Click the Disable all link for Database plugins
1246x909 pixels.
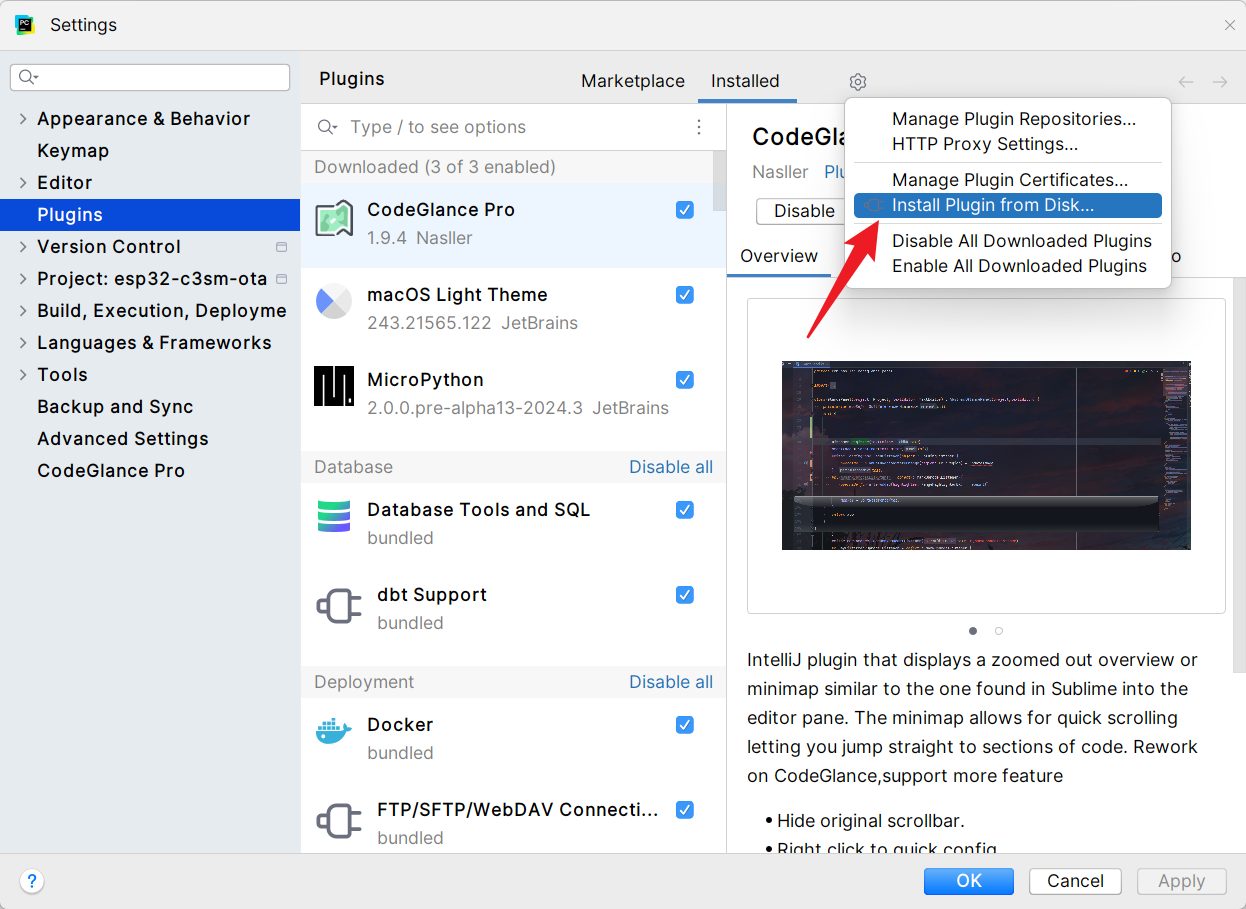click(x=671, y=467)
